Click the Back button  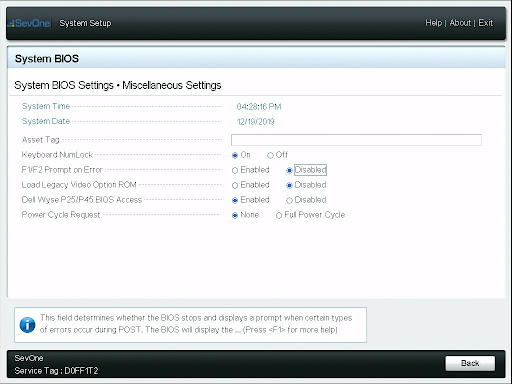(470, 363)
